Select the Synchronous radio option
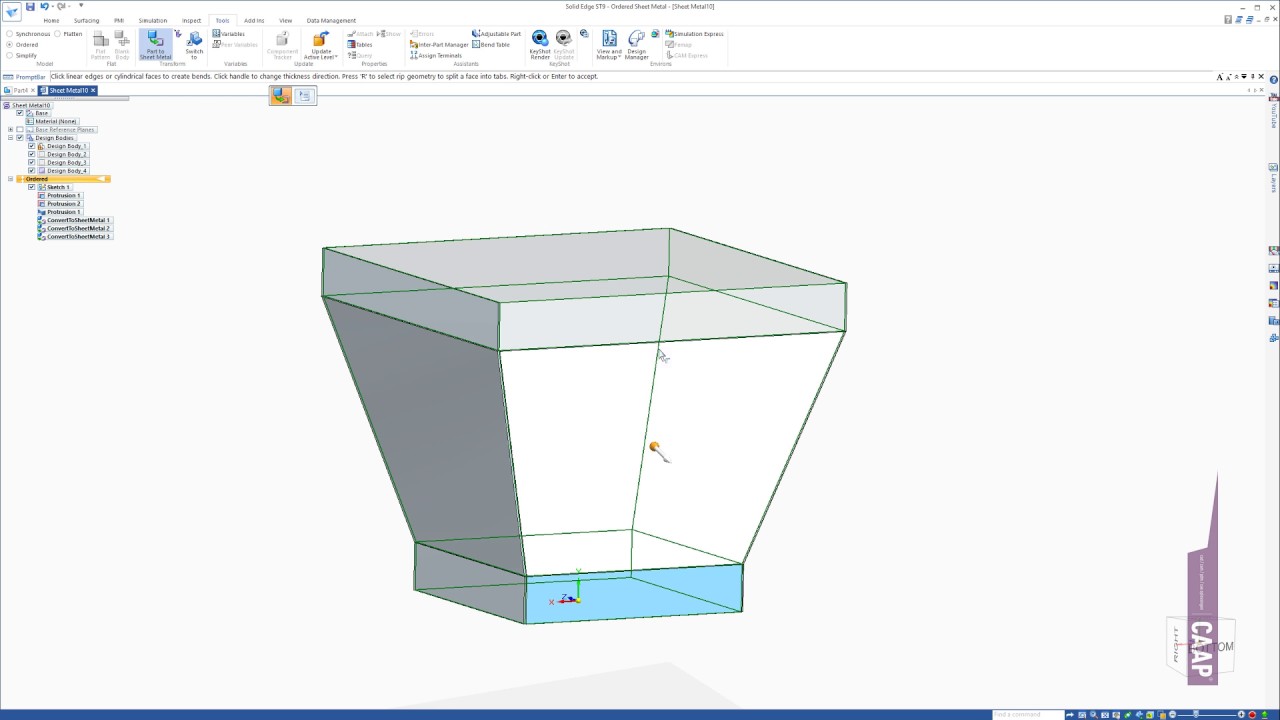 coord(28,34)
